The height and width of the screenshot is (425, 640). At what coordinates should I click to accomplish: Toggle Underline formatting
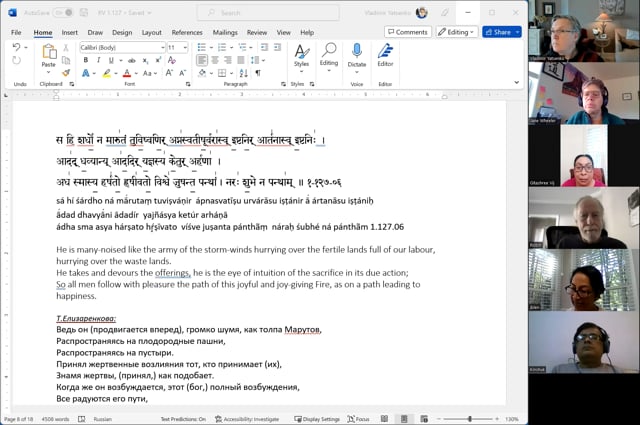(x=111, y=60)
